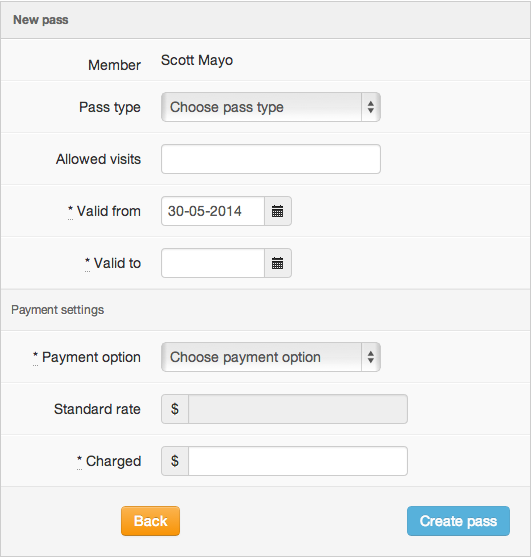Click the Valid from required asterisk
This screenshot has width=531, height=557.
[x=70, y=209]
